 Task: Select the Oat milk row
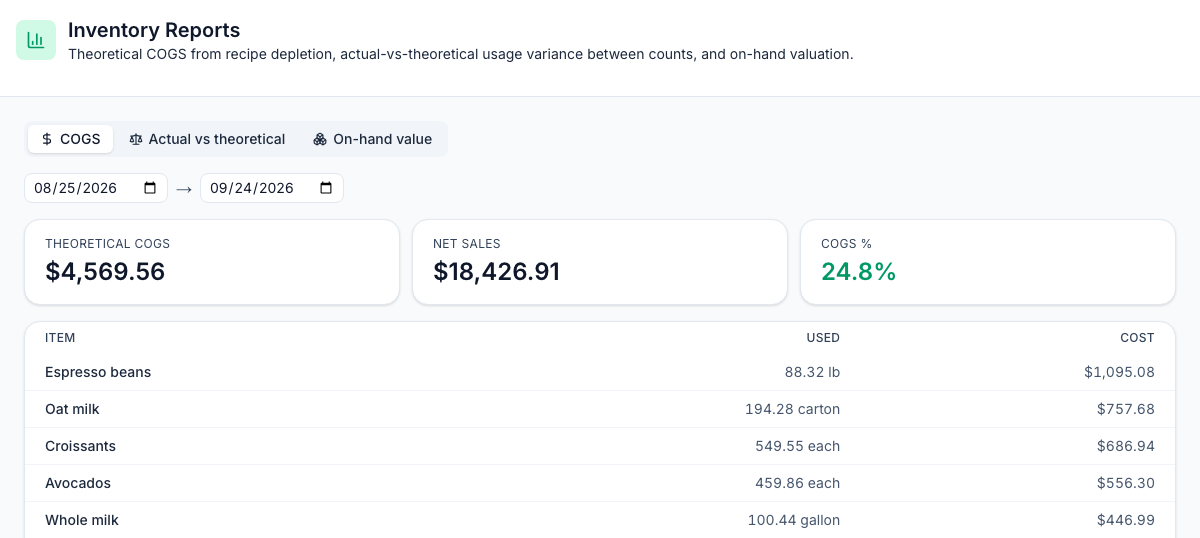click(x=600, y=409)
